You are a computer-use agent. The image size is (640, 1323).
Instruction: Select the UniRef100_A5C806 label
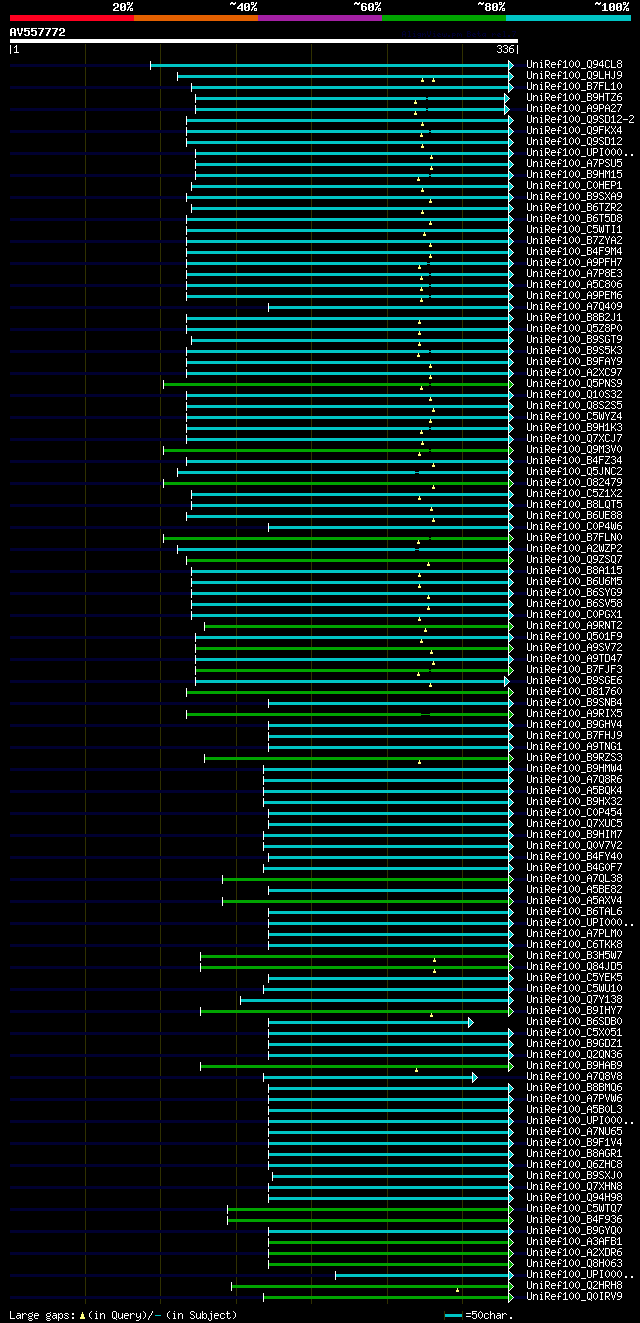click(574, 285)
